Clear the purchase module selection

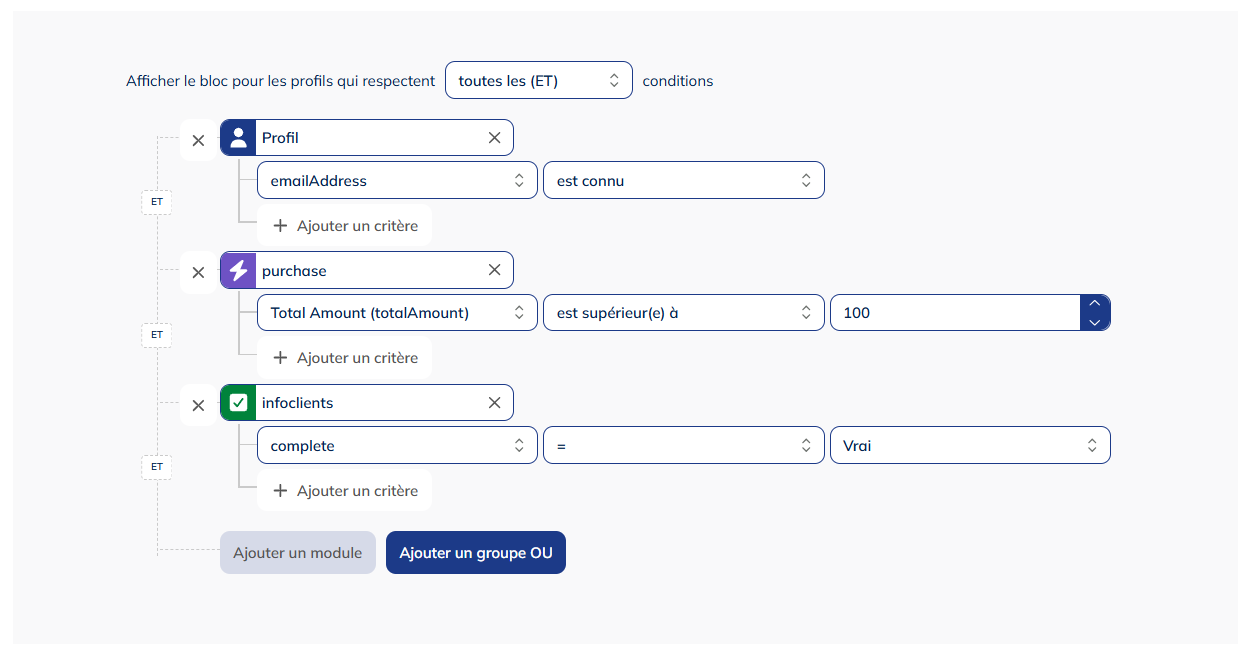point(494,270)
